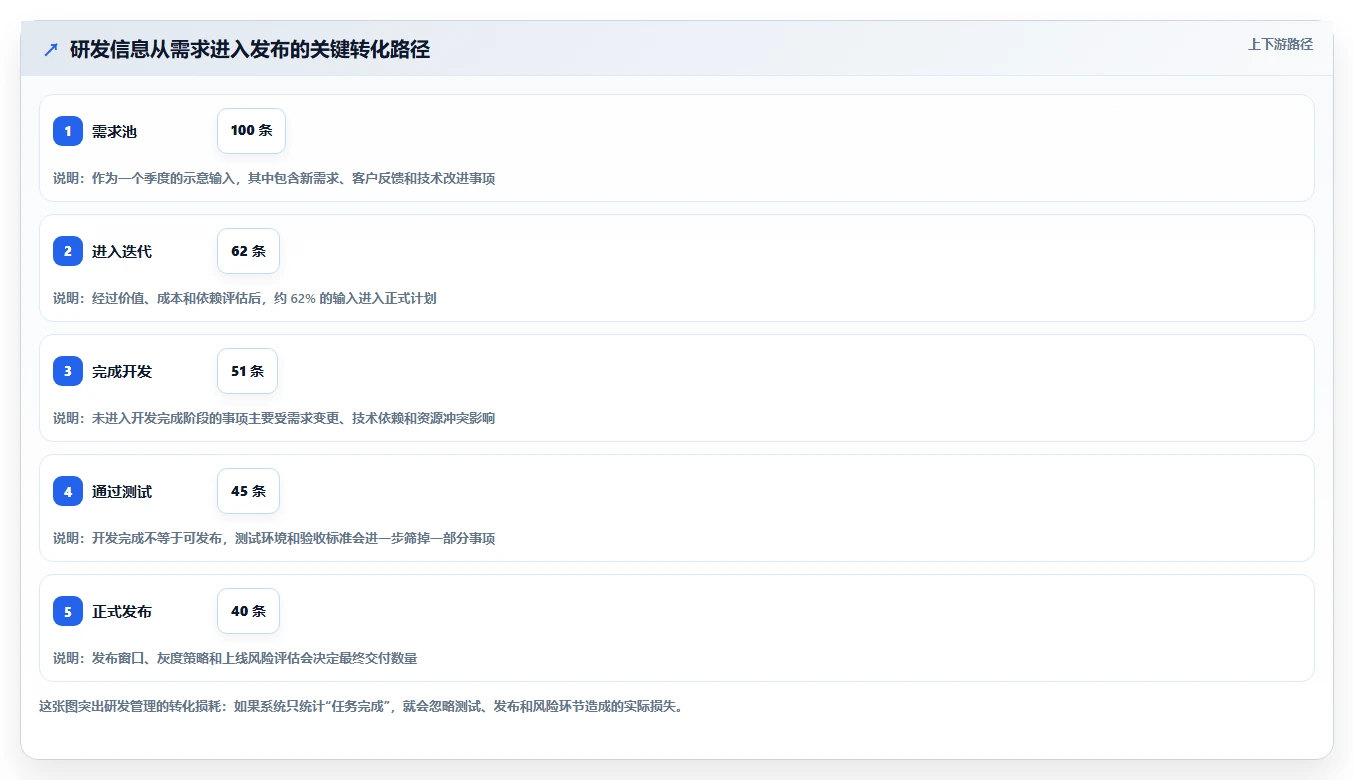Click the 完成开发 stage label
This screenshot has width=1354, height=780.
coord(122,371)
